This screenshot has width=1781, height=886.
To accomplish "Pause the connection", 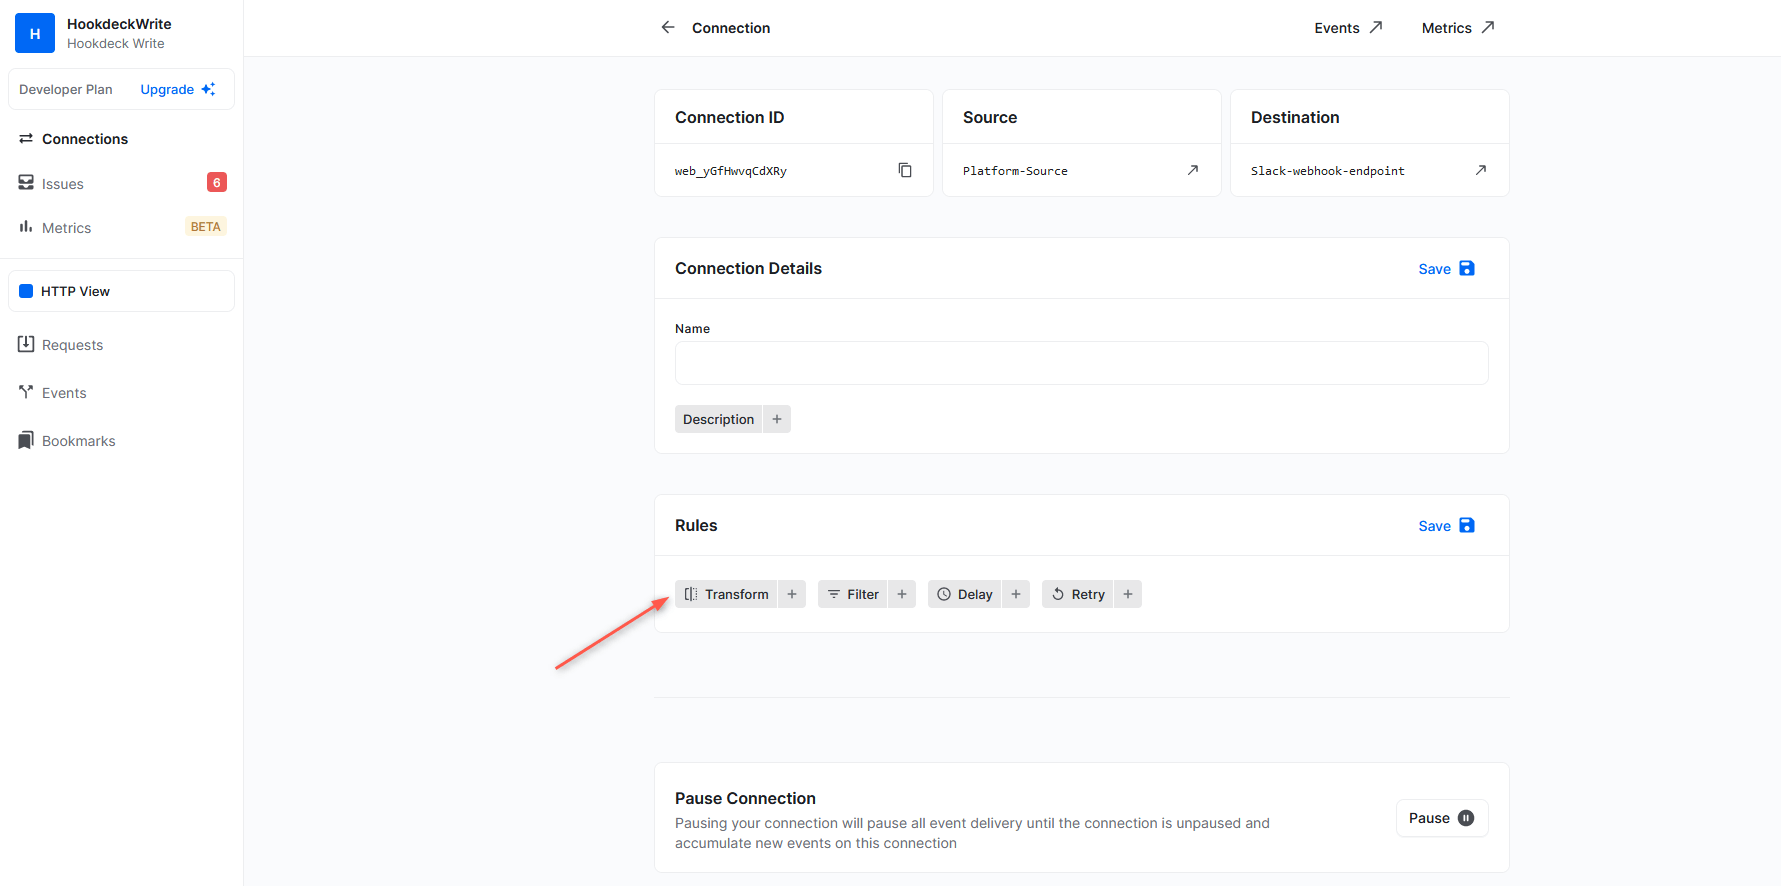I will pos(1441,818).
